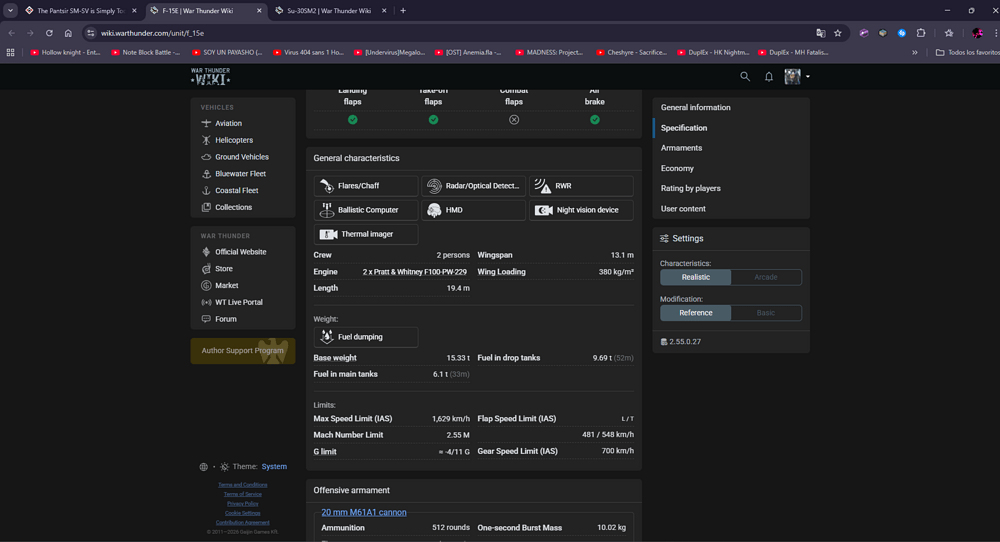Click the Flares/Chaff feature icon
This screenshot has width=1000, height=542.
coord(328,186)
